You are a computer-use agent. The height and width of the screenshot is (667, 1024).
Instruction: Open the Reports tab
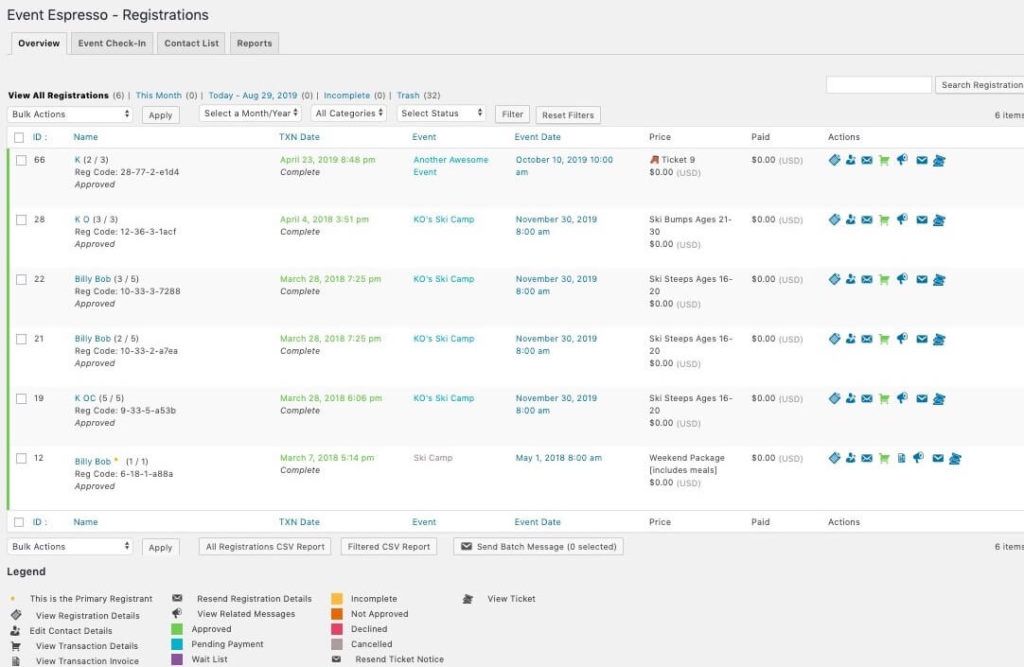[254, 43]
